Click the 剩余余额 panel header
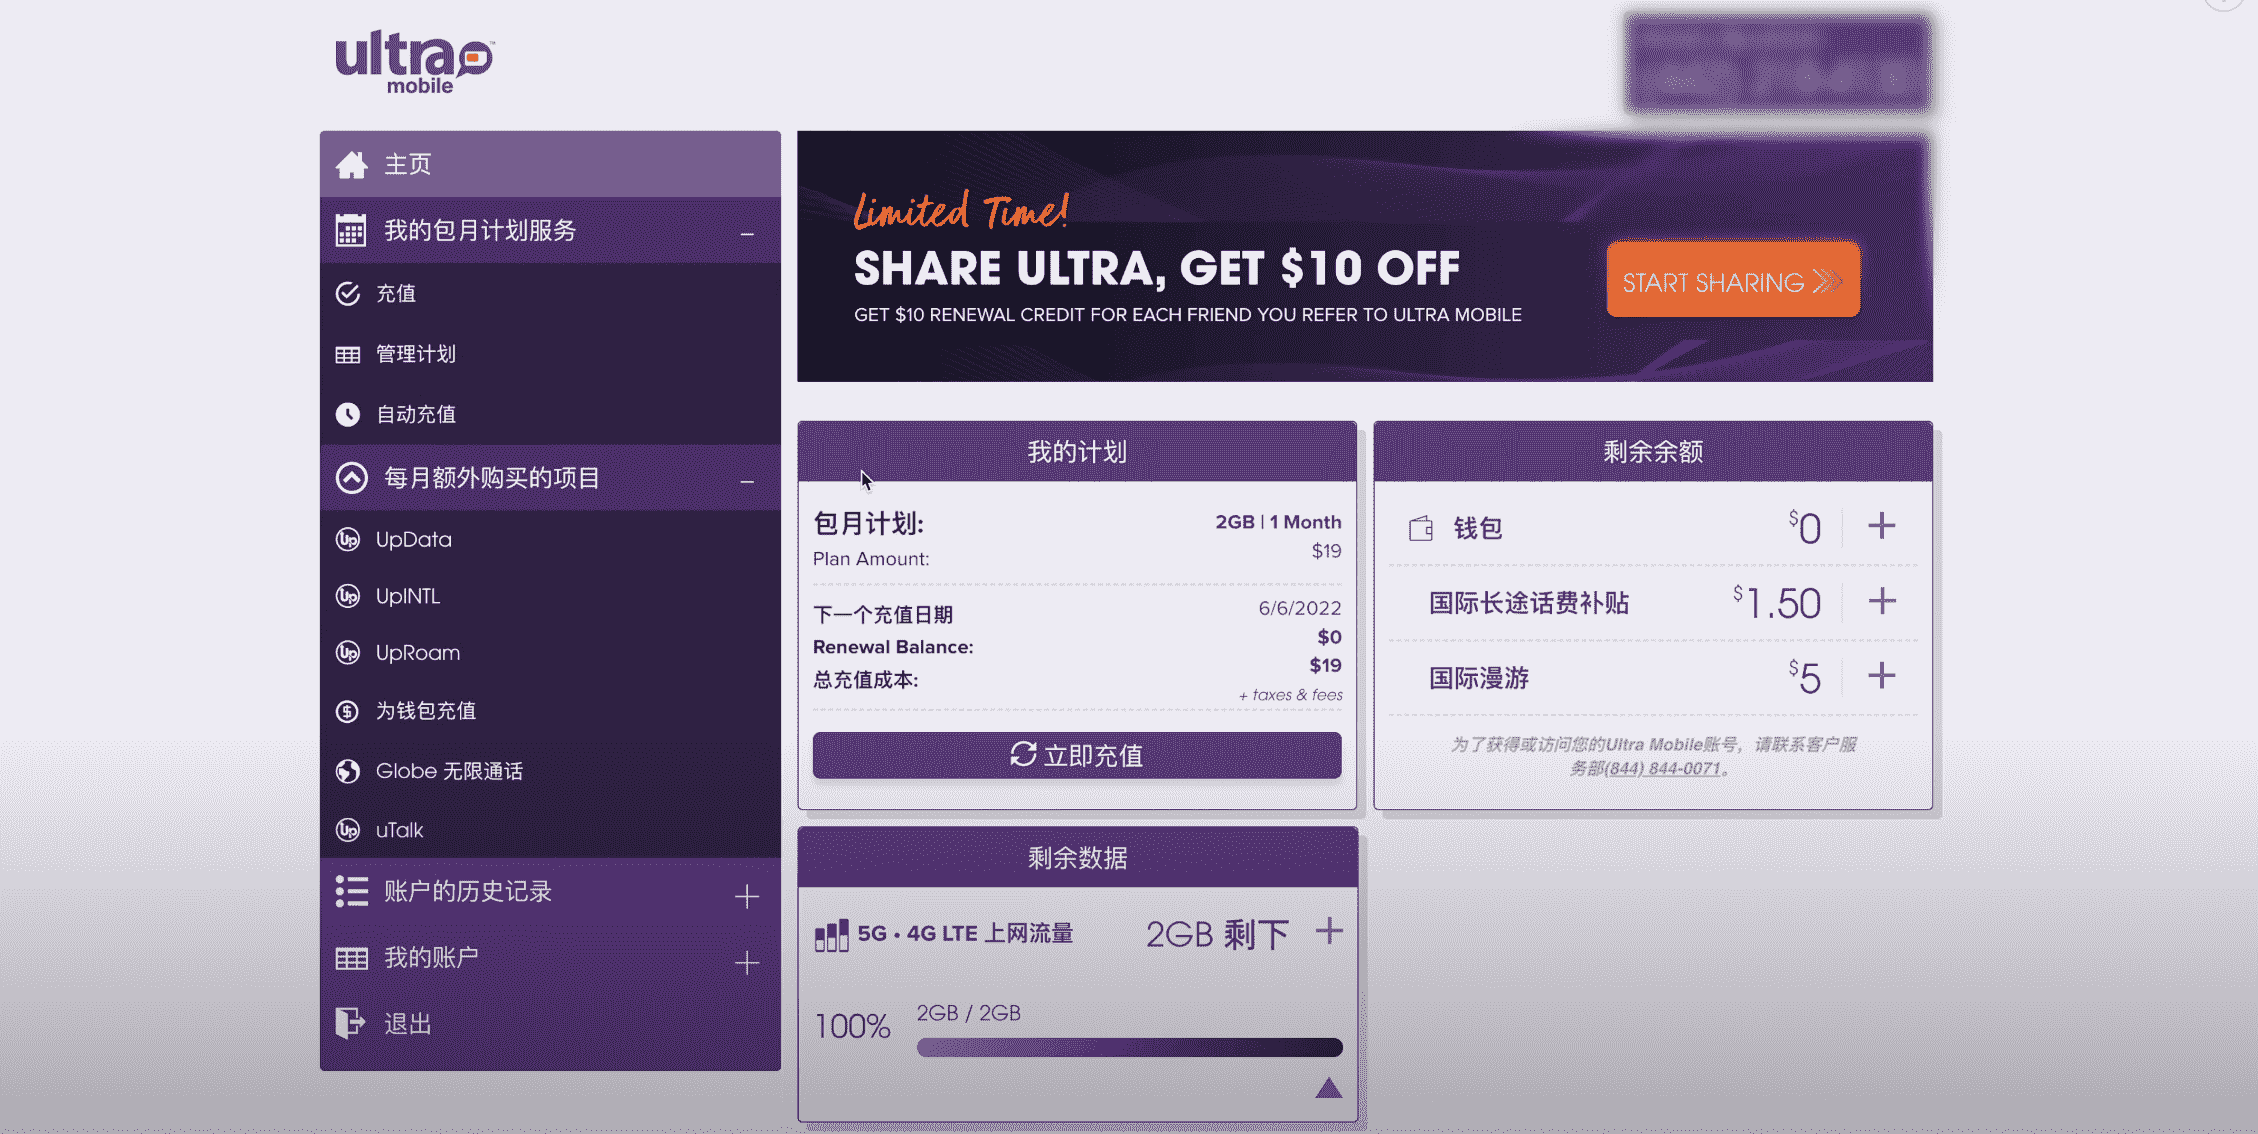This screenshot has width=2258, height=1134. tap(1653, 452)
